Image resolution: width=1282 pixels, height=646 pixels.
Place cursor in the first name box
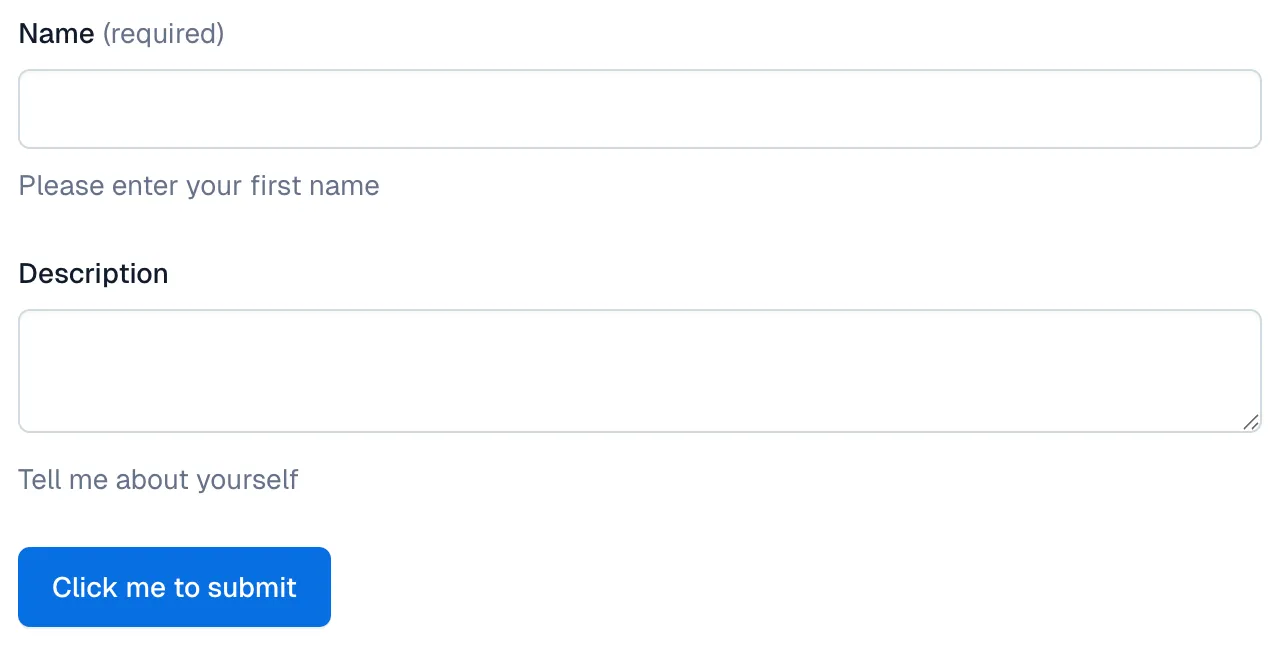[x=640, y=109]
